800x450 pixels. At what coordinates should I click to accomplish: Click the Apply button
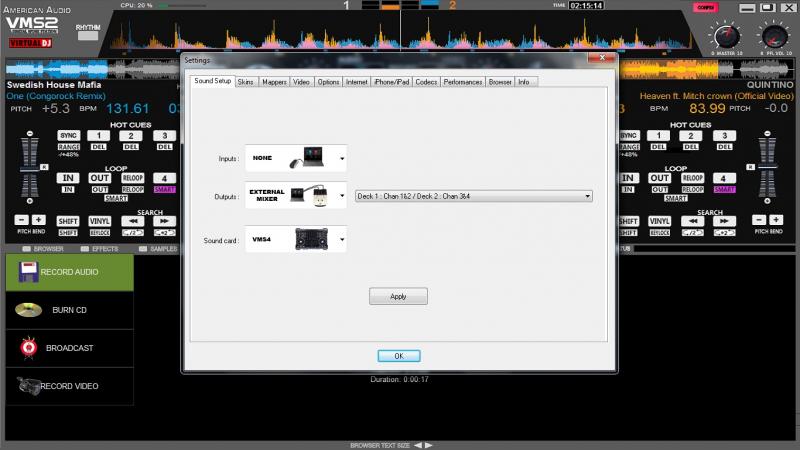[398, 296]
